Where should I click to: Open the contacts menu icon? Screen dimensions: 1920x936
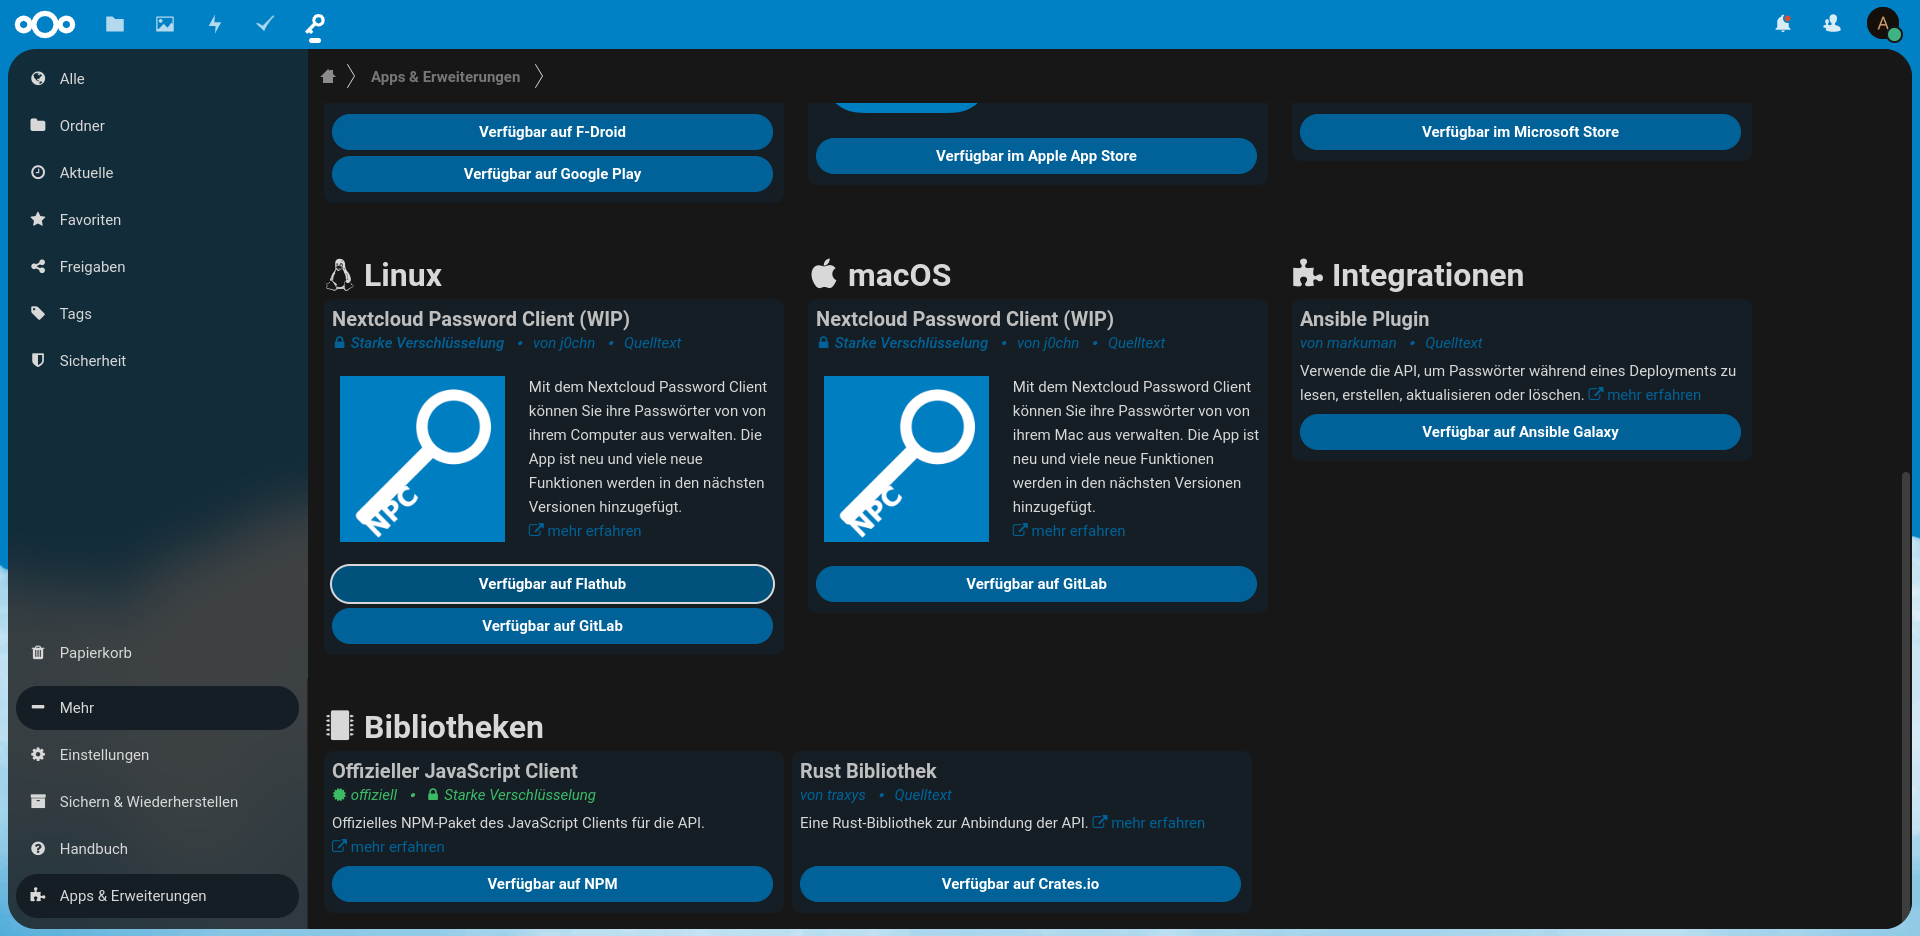[1832, 24]
